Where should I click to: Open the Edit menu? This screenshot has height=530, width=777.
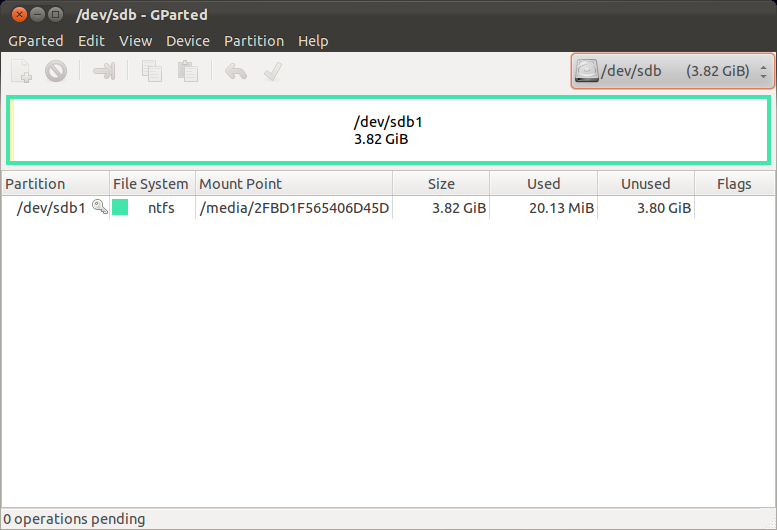click(91, 41)
